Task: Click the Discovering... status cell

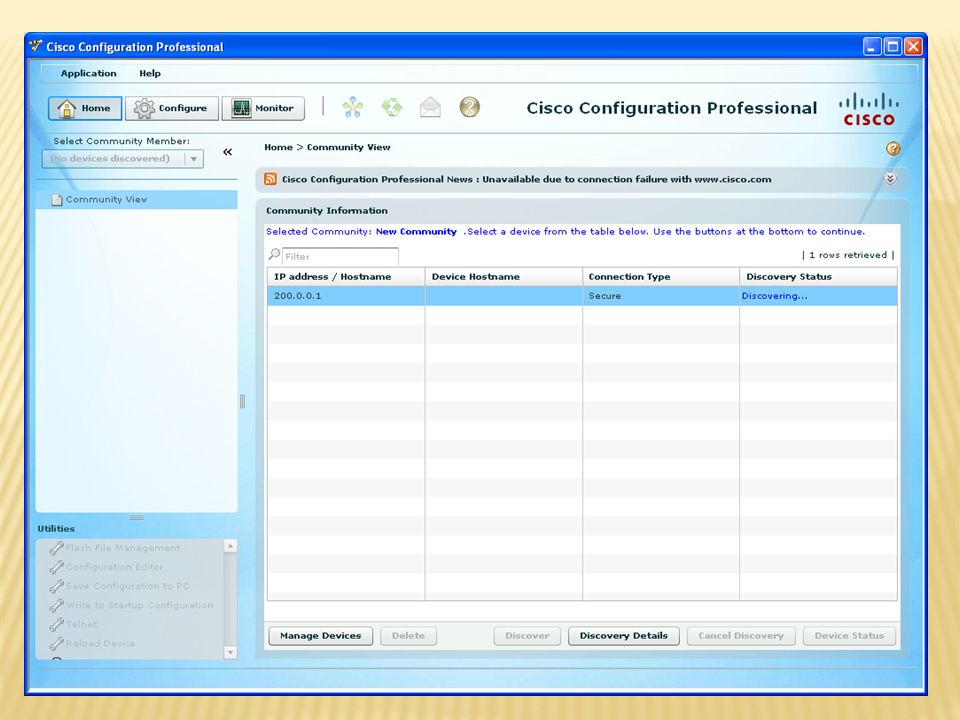Action: 819,296
